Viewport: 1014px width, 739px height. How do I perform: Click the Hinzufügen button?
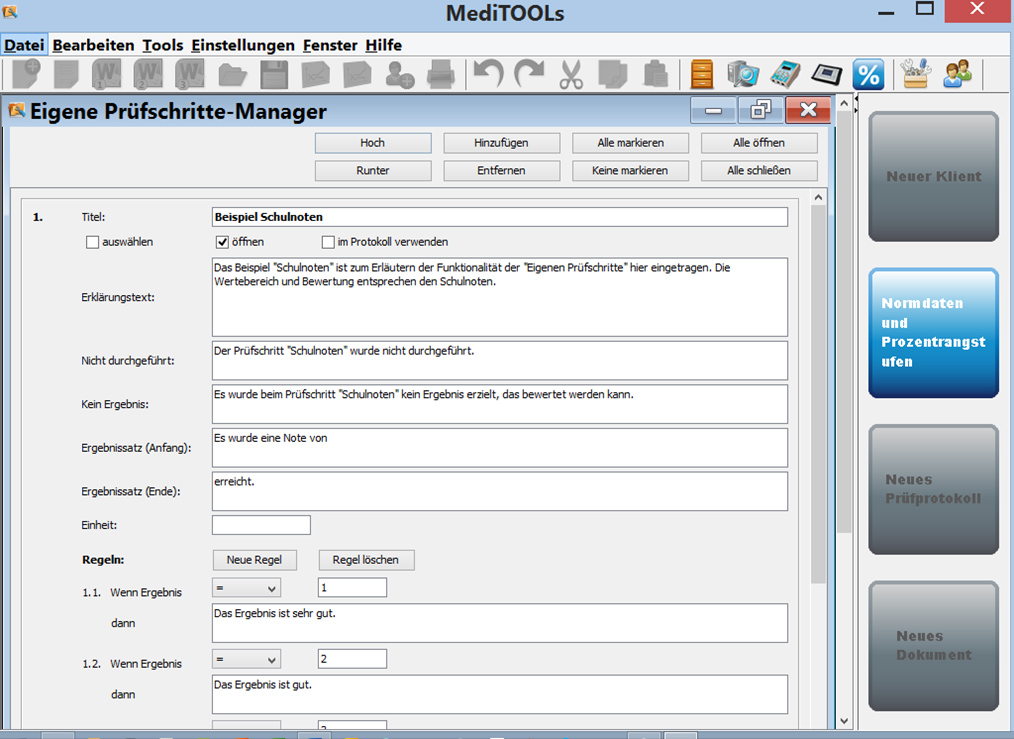501,143
